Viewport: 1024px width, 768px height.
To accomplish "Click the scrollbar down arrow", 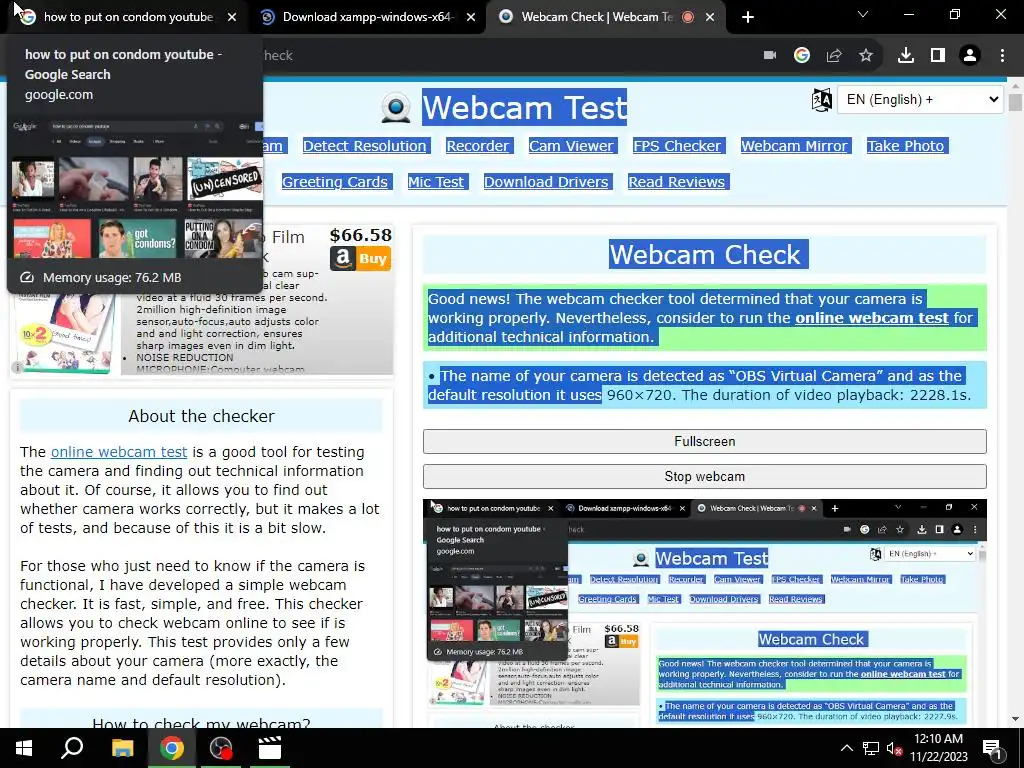I will (x=1015, y=719).
